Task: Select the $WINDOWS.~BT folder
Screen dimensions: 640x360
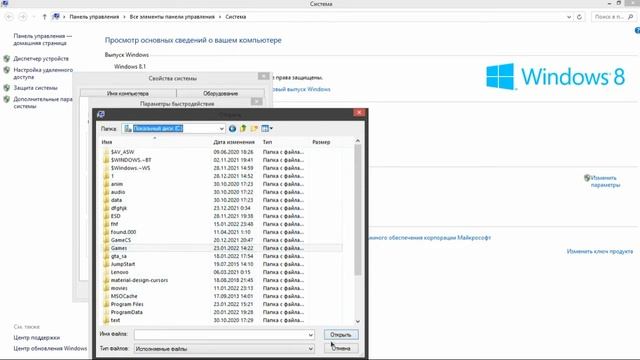Action: click(x=131, y=160)
